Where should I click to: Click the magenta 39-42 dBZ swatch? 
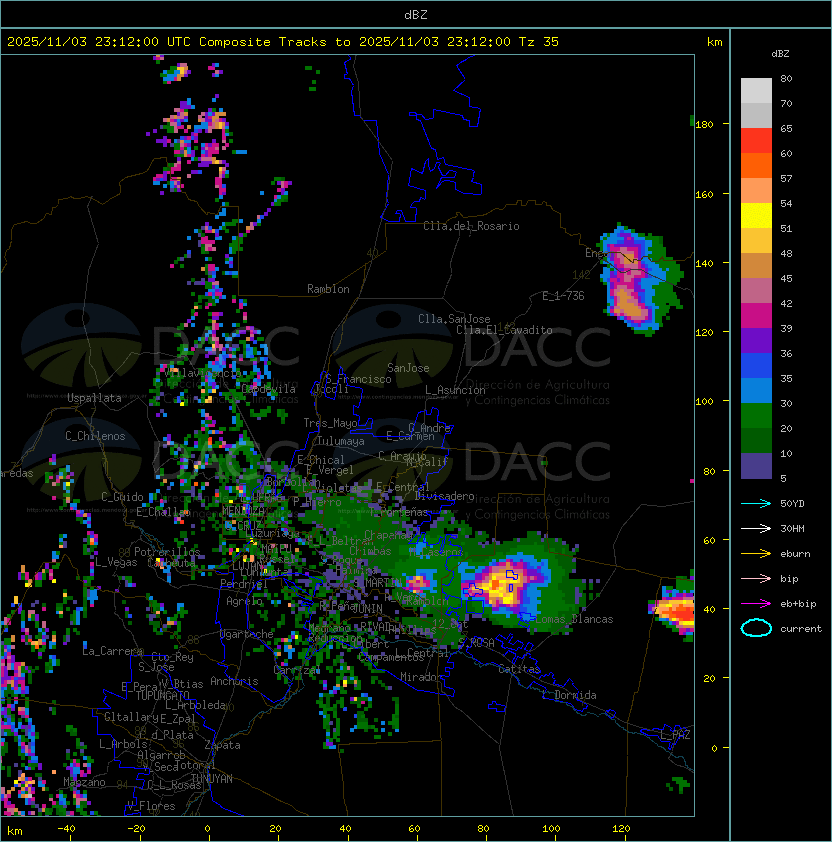[x=756, y=316]
